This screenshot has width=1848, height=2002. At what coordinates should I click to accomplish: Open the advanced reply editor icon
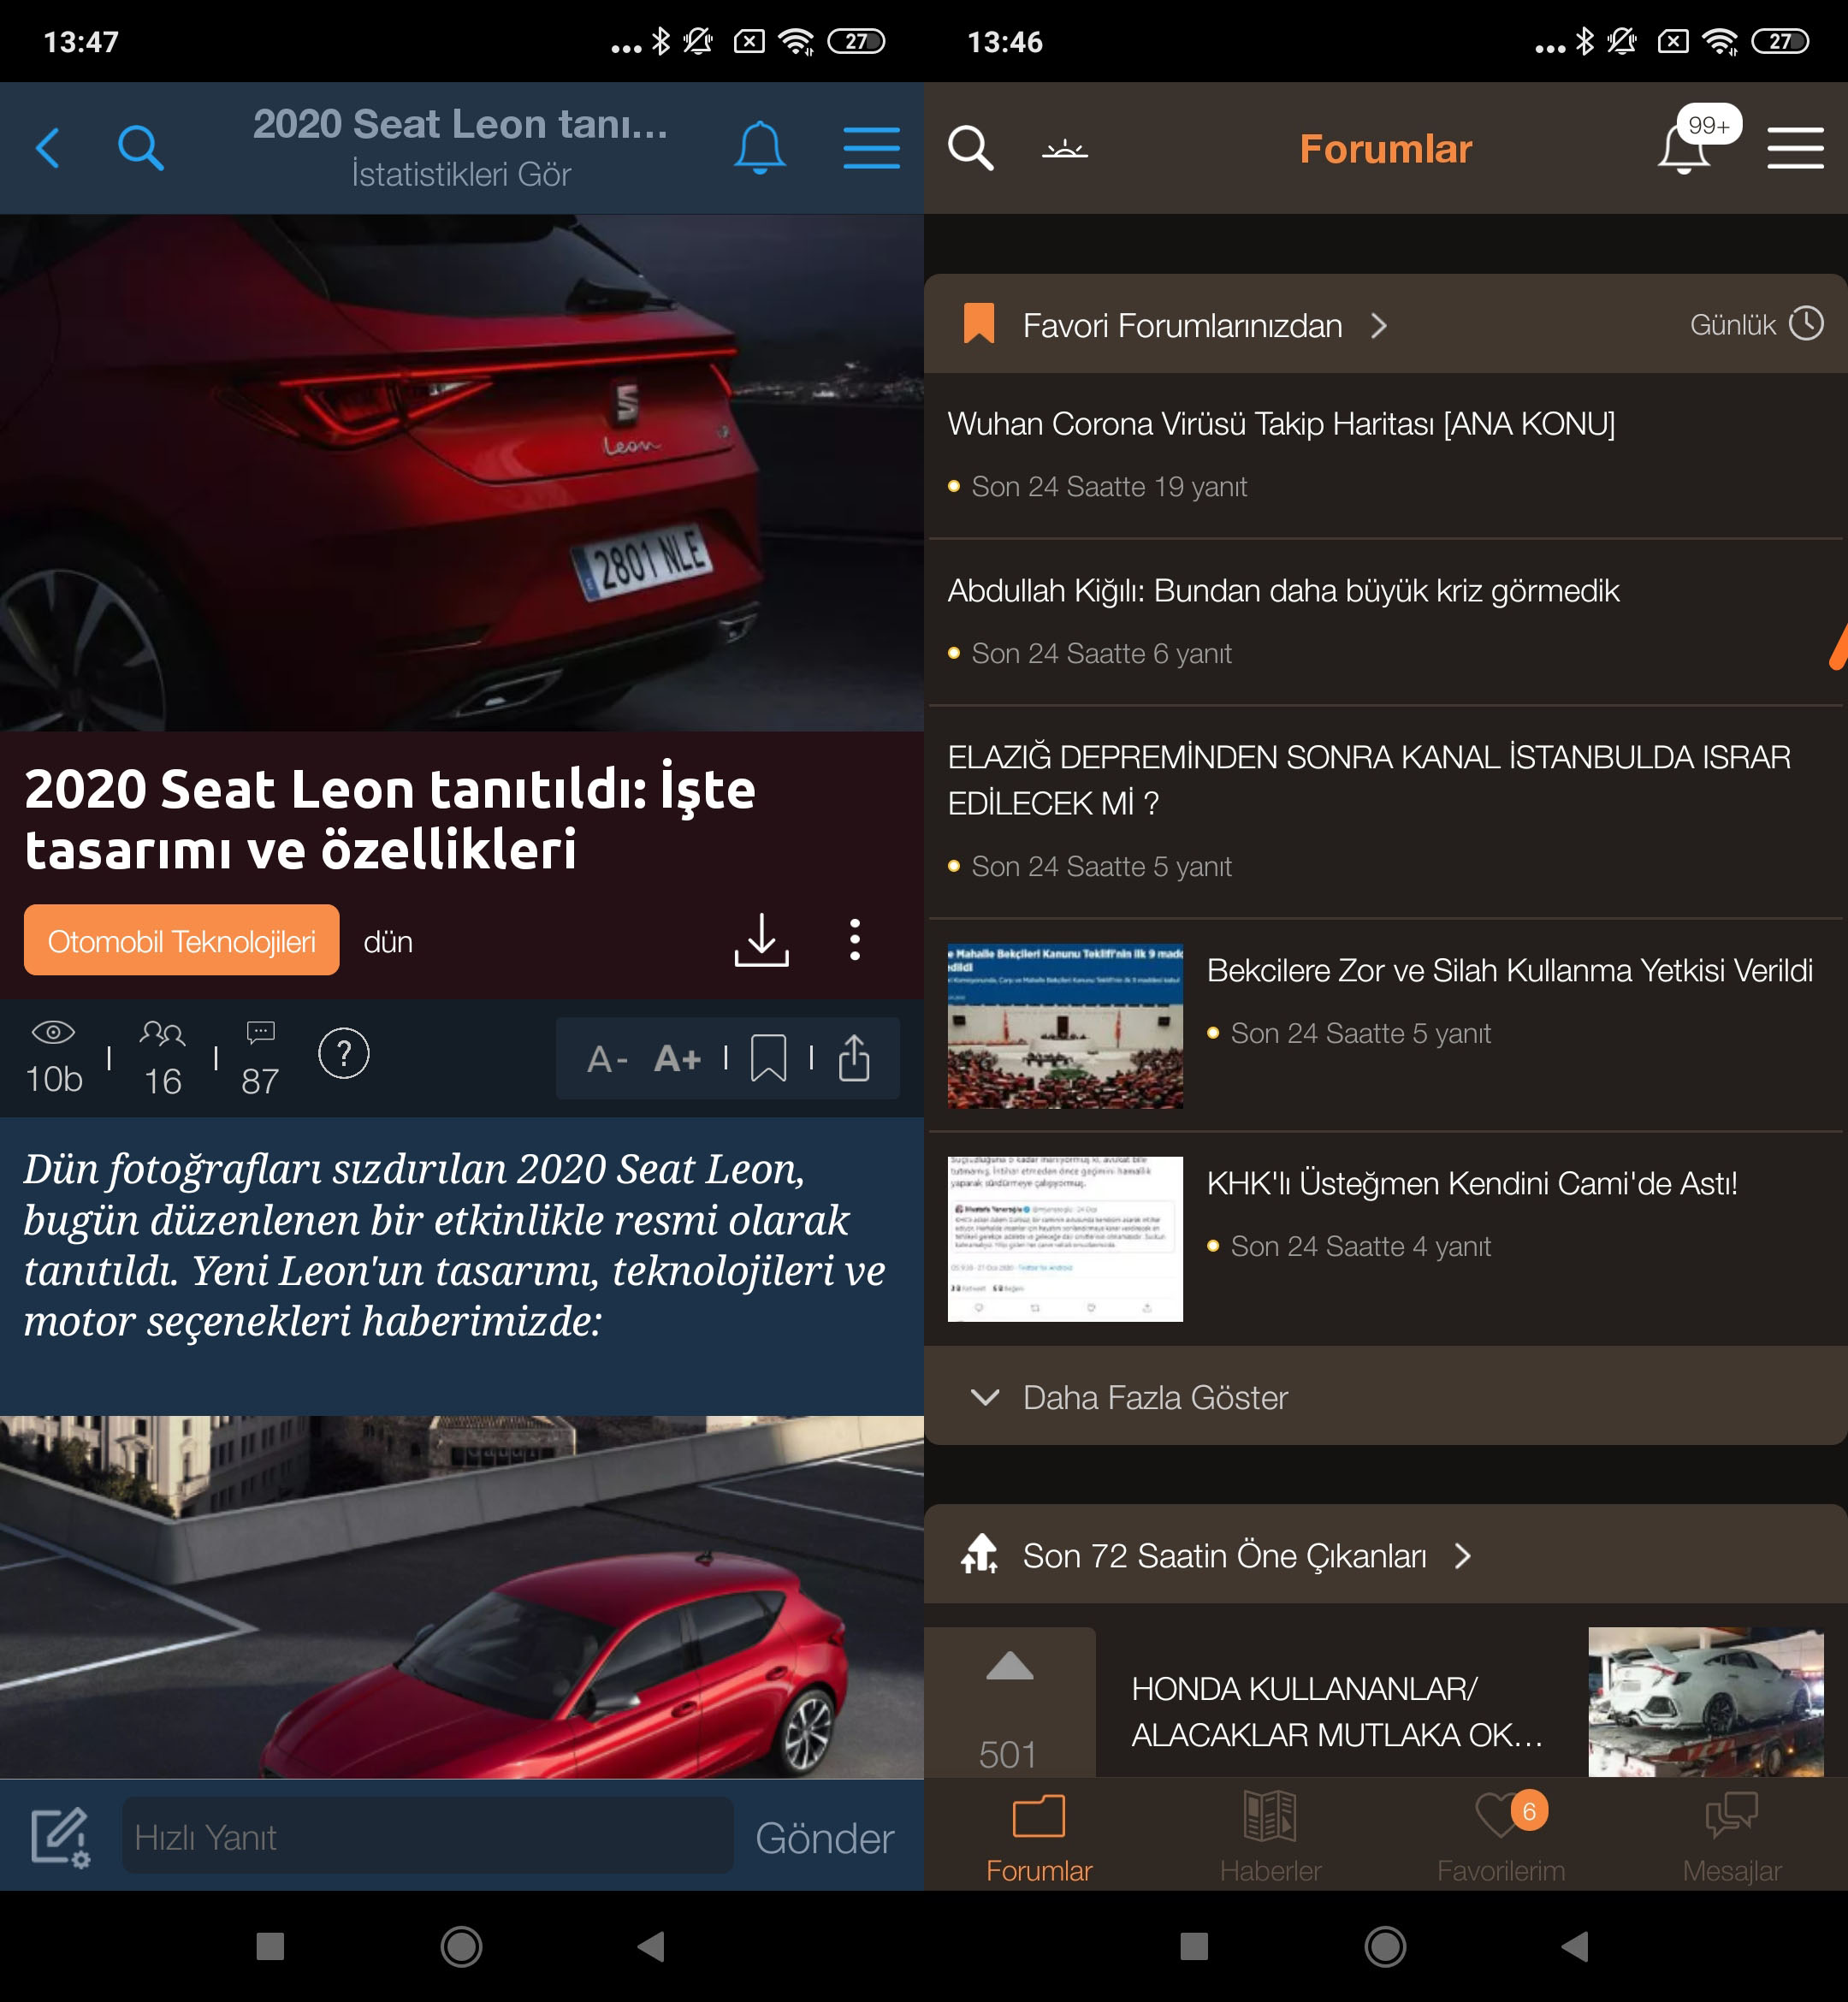[x=60, y=1837]
